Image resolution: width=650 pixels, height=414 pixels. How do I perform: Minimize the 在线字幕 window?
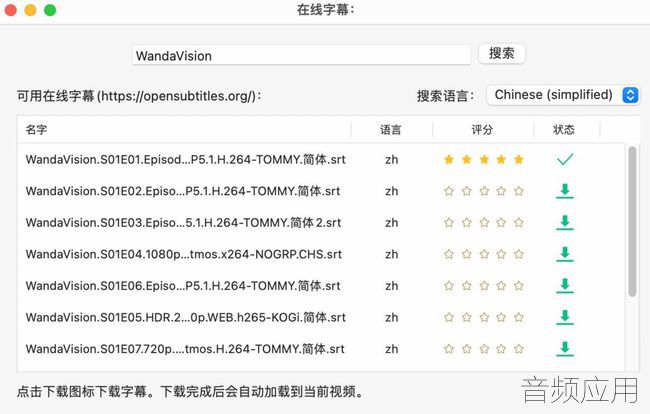[x=30, y=10]
